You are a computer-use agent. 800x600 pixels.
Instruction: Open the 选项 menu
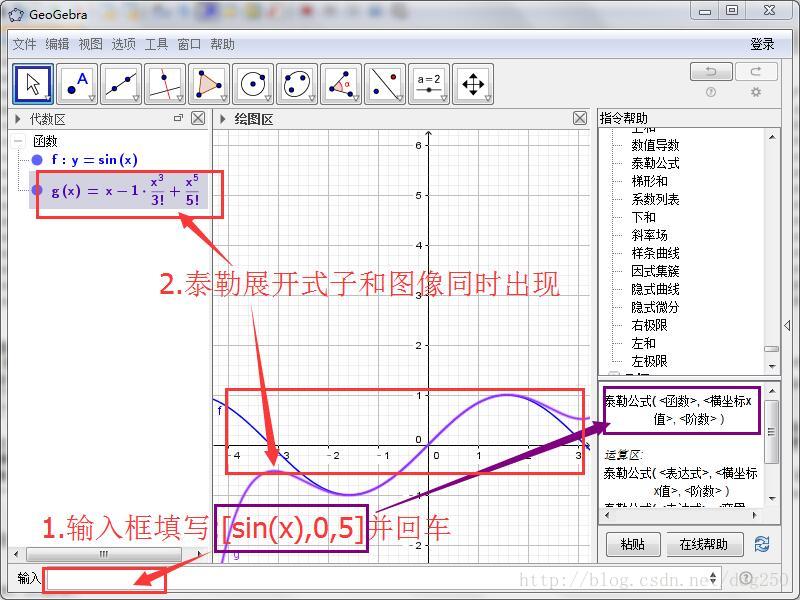coord(123,44)
